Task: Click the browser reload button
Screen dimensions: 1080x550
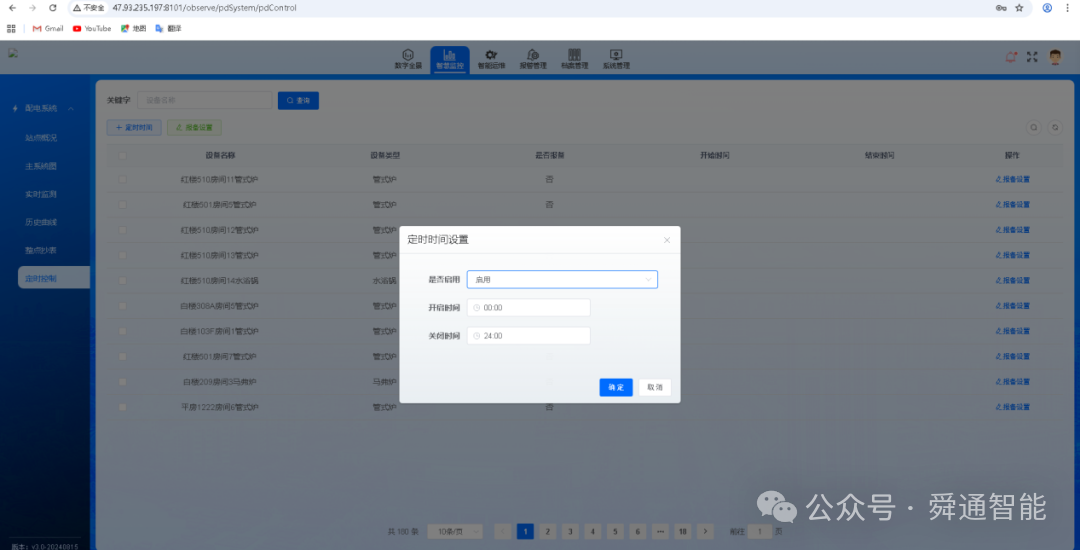Action: click(x=54, y=7)
